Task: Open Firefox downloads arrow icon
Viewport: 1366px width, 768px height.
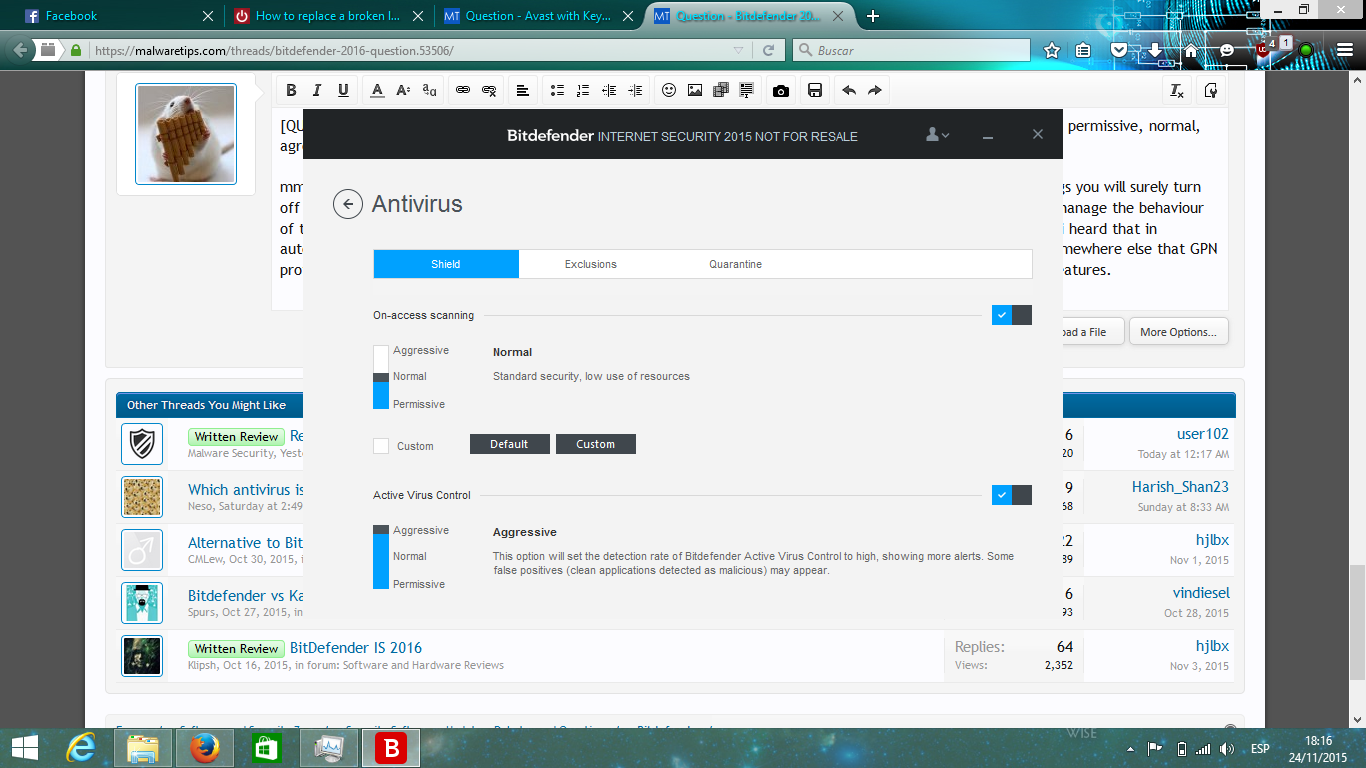Action: 1155,50
